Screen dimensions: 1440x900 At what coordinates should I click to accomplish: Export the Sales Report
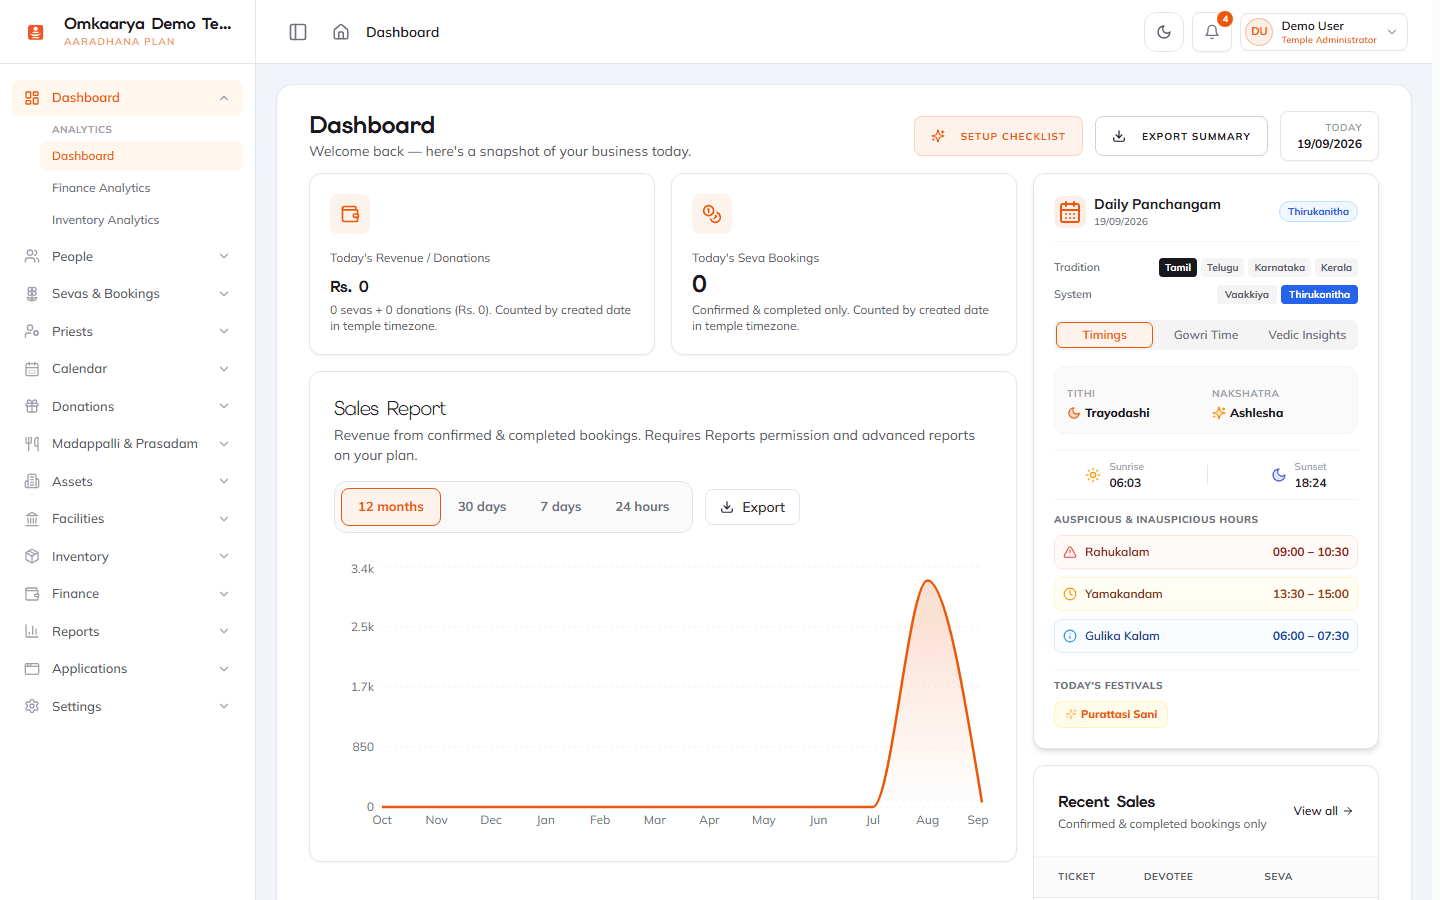(752, 507)
